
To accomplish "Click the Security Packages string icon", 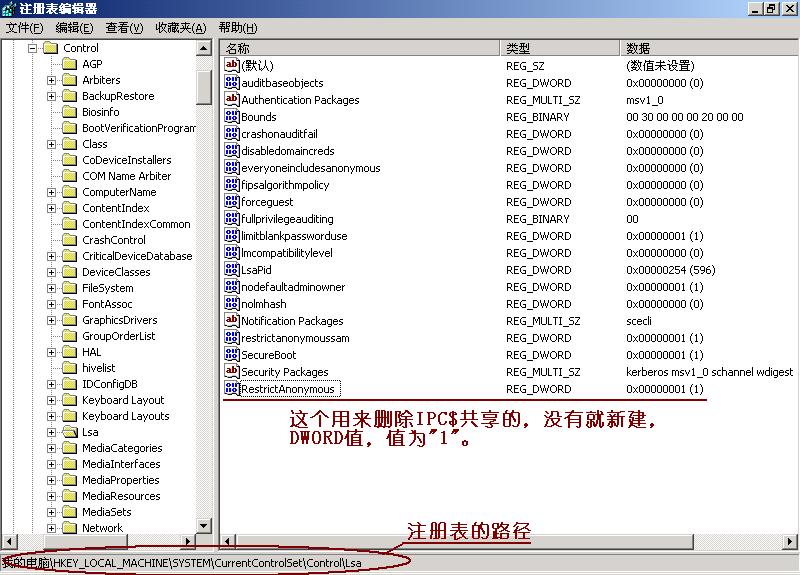I will point(232,371).
